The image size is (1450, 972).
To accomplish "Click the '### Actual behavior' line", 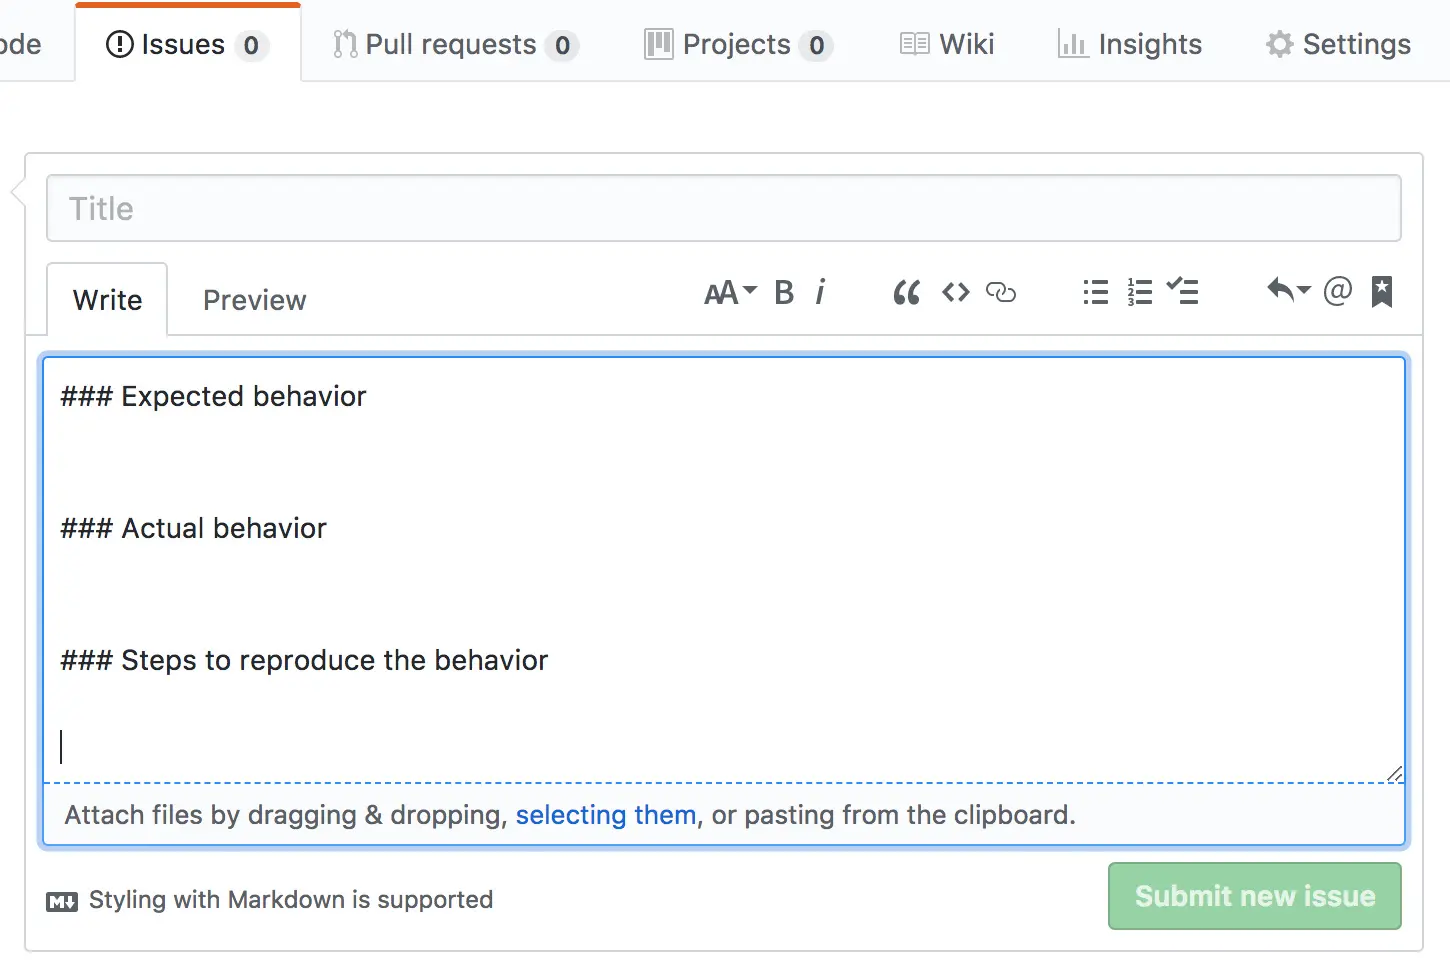I will pyautogui.click(x=193, y=528).
